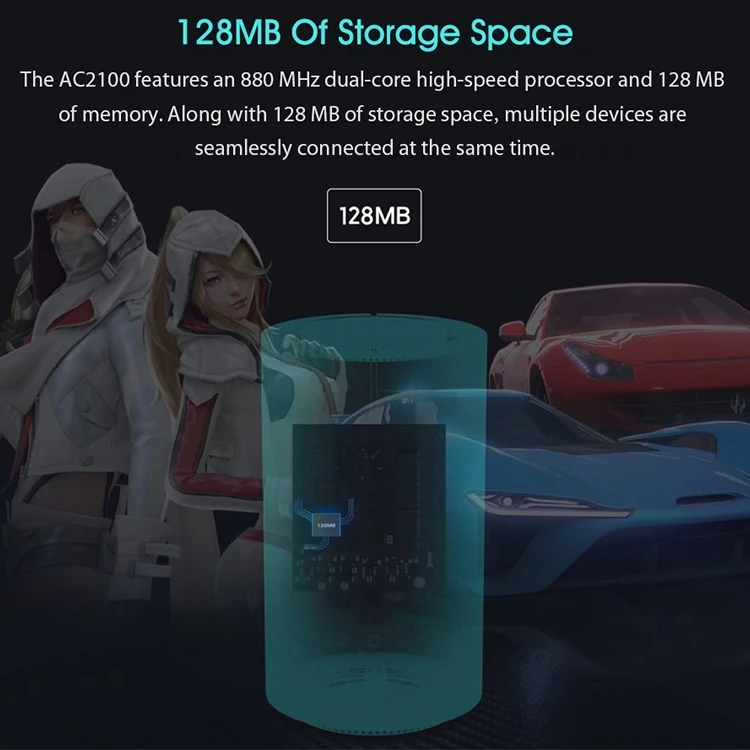
Task: Click the 880 MHz text in description
Action: (x=280, y=79)
